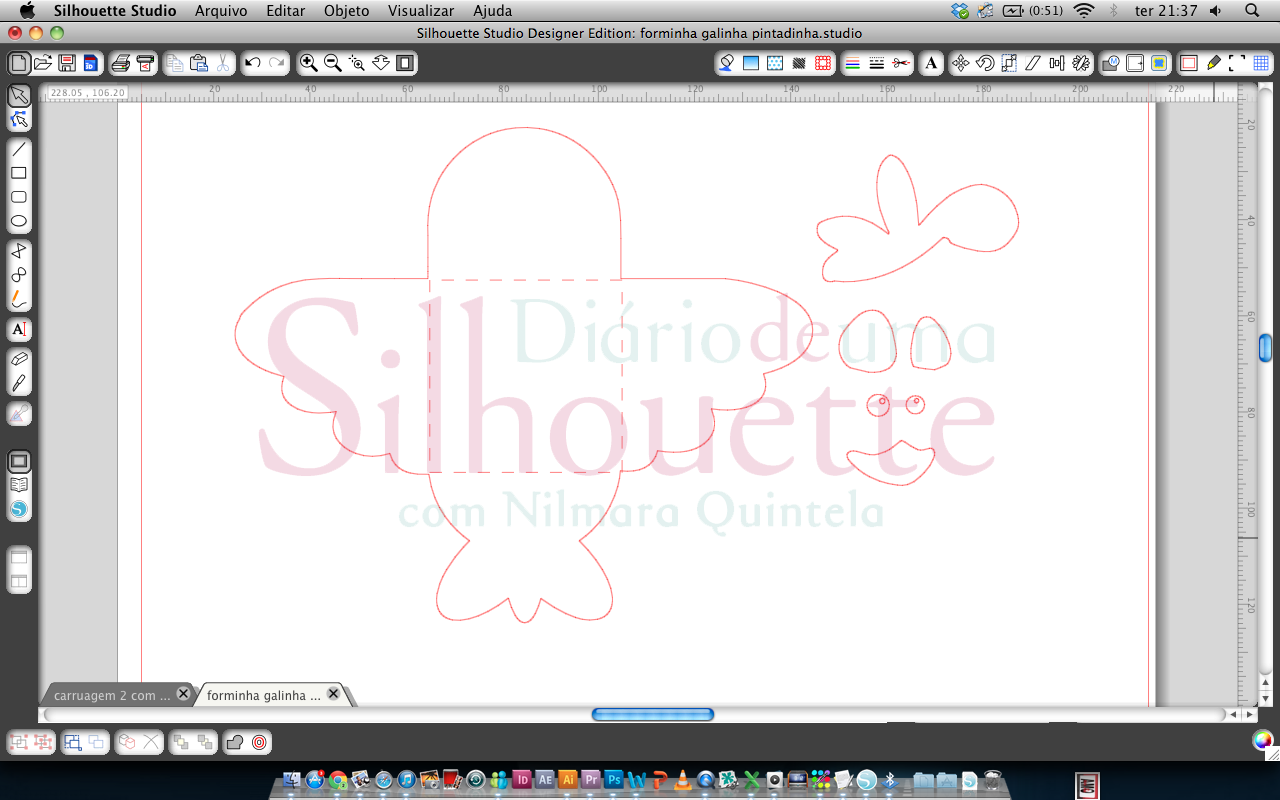Image resolution: width=1280 pixels, height=800 pixels.
Task: Select the Knife tool
Action: (19, 383)
